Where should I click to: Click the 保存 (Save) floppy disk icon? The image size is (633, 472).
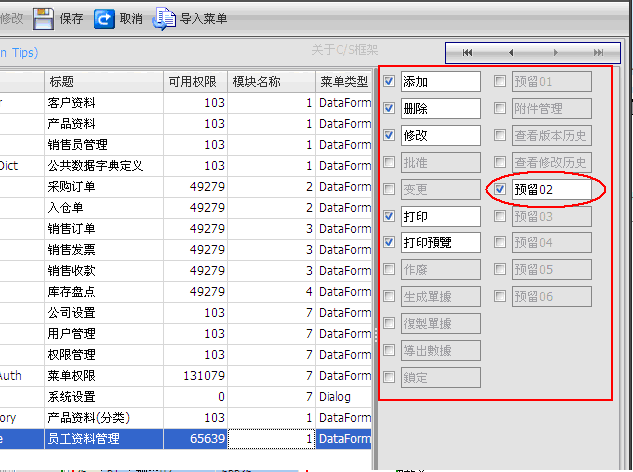pyautogui.click(x=43, y=18)
